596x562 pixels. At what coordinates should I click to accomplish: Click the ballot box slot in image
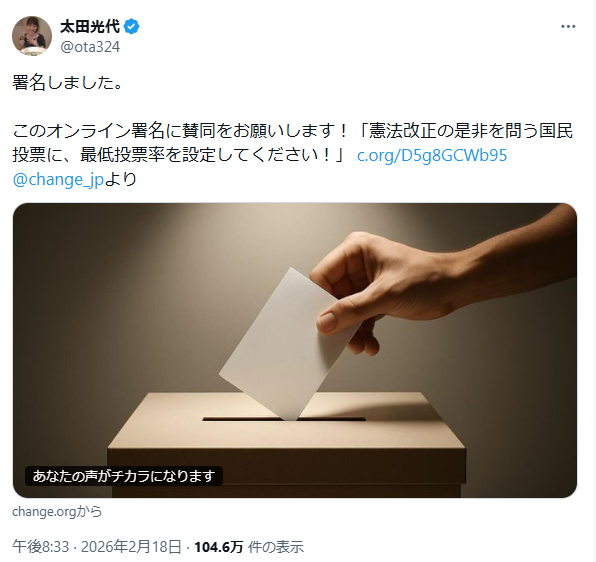(284, 419)
